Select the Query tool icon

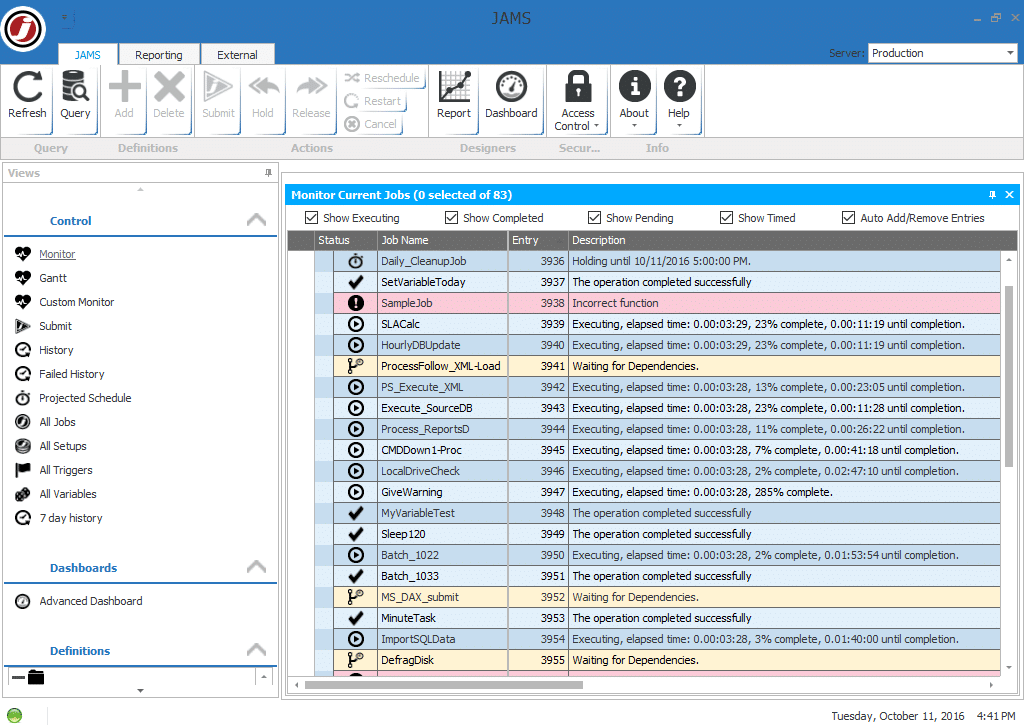75,95
